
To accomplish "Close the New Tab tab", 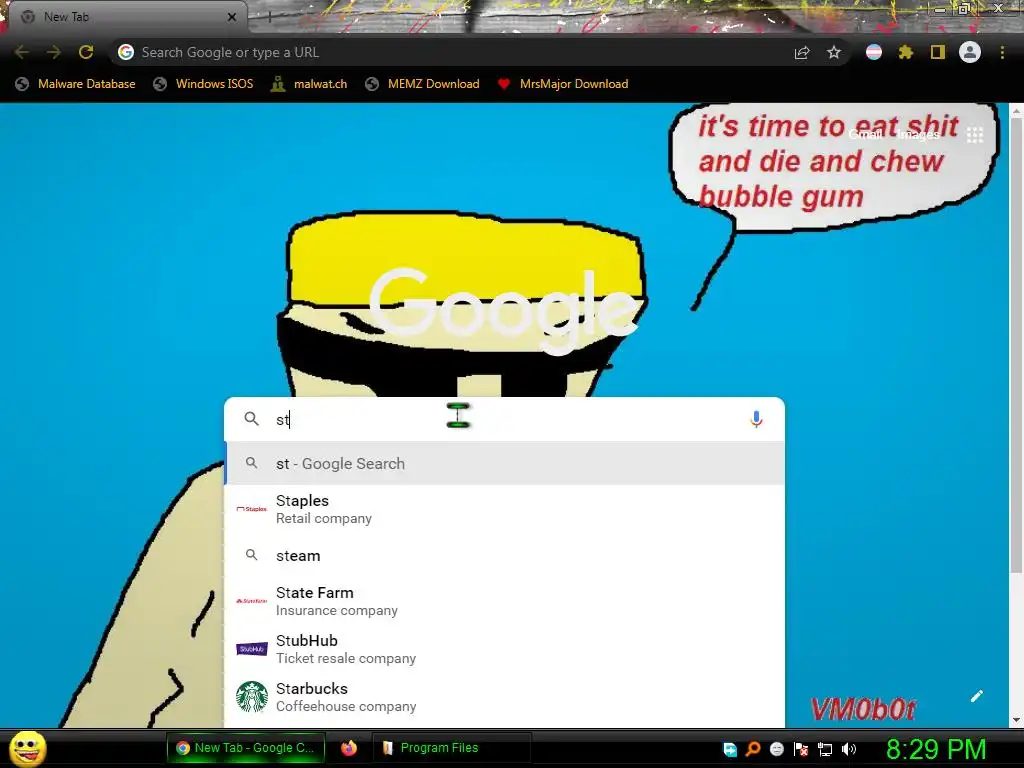I will click(x=231, y=17).
